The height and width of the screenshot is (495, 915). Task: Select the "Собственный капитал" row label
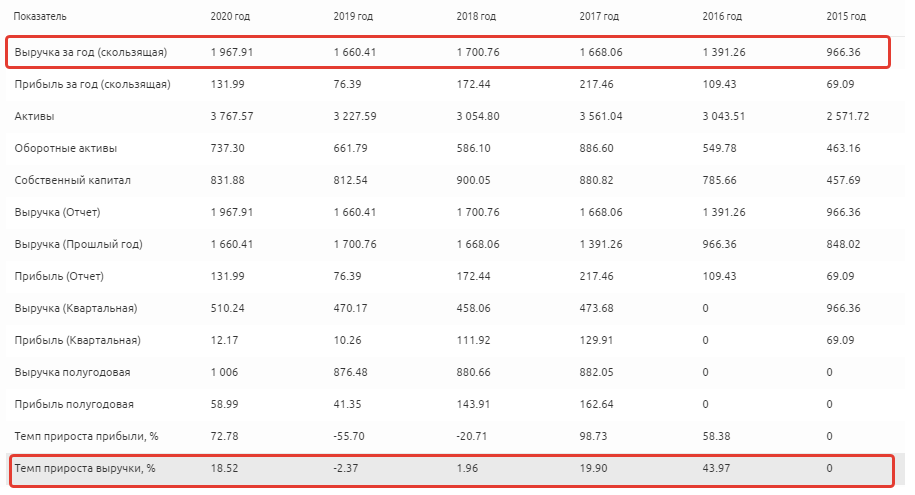(x=73, y=180)
